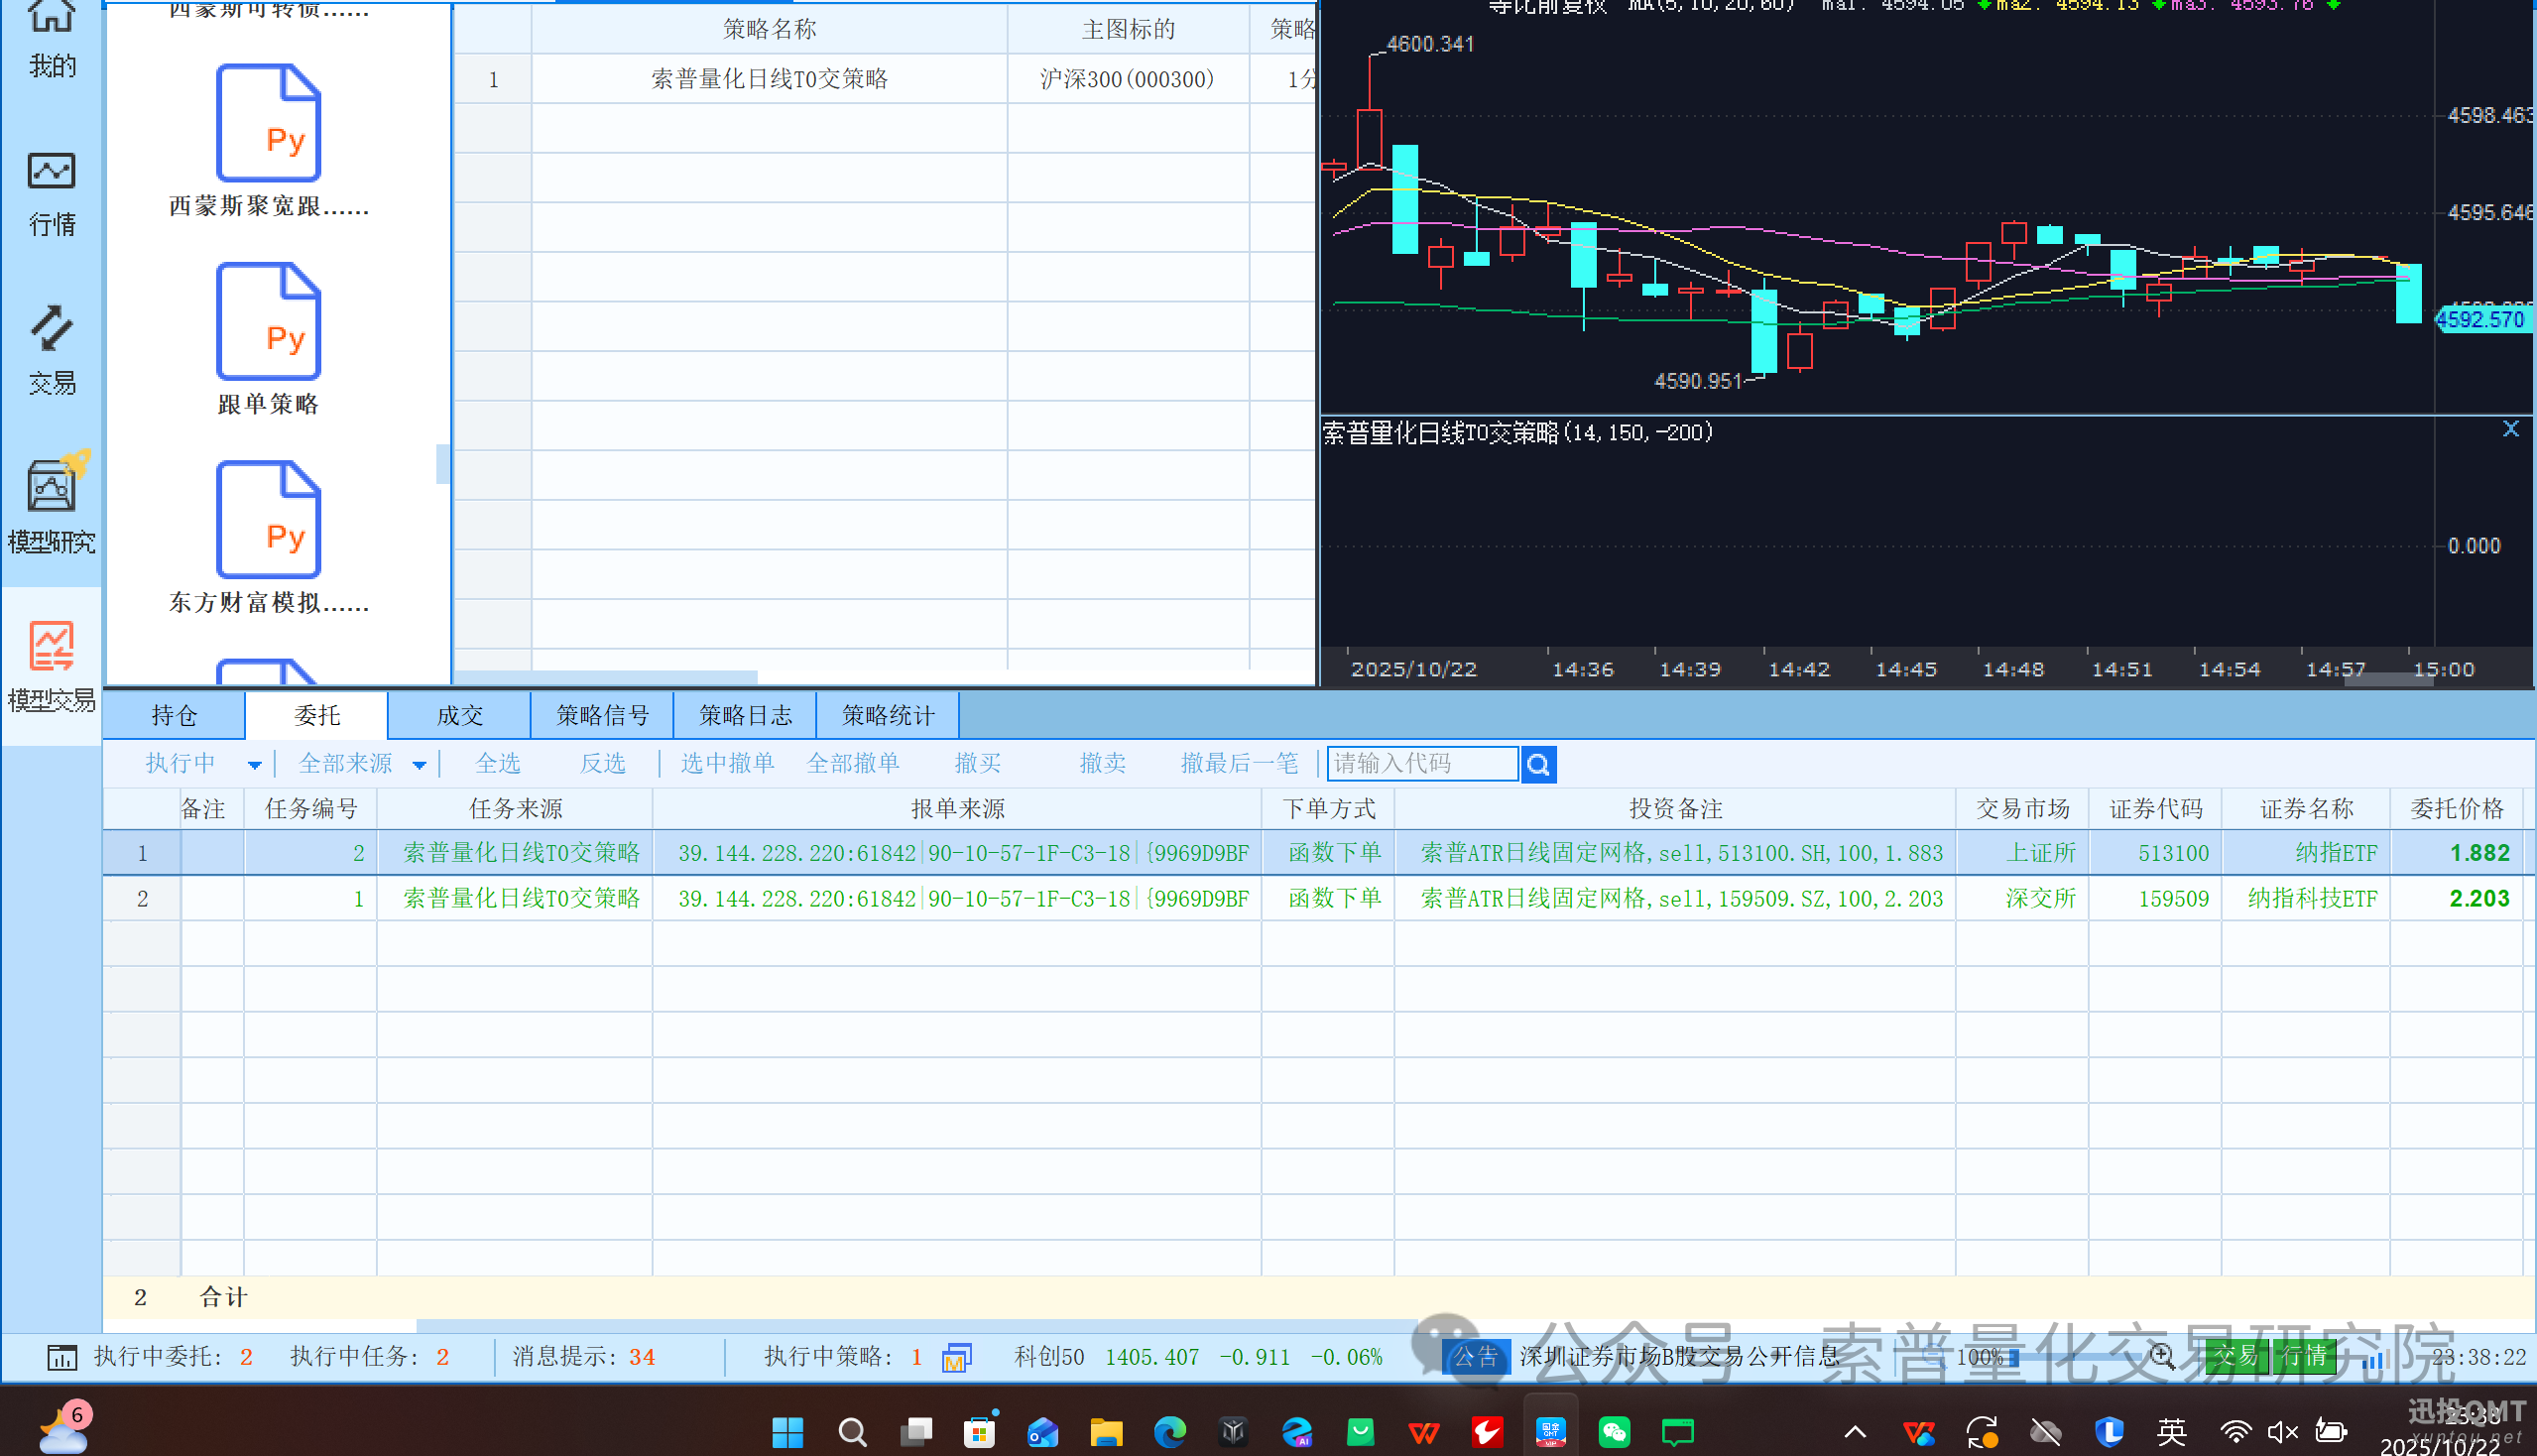Switch to the 持仓 tab
This screenshot has width=2537, height=1456.
174,715
